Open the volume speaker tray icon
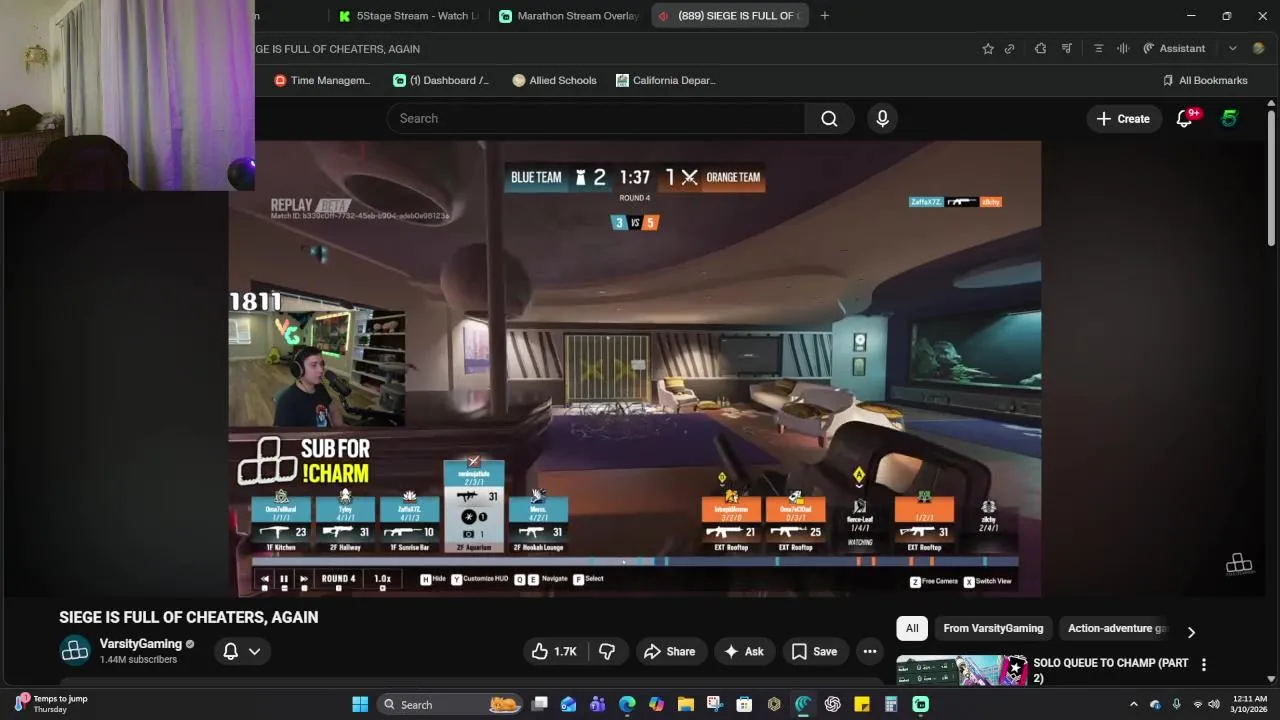The height and width of the screenshot is (720, 1280). click(x=1214, y=704)
